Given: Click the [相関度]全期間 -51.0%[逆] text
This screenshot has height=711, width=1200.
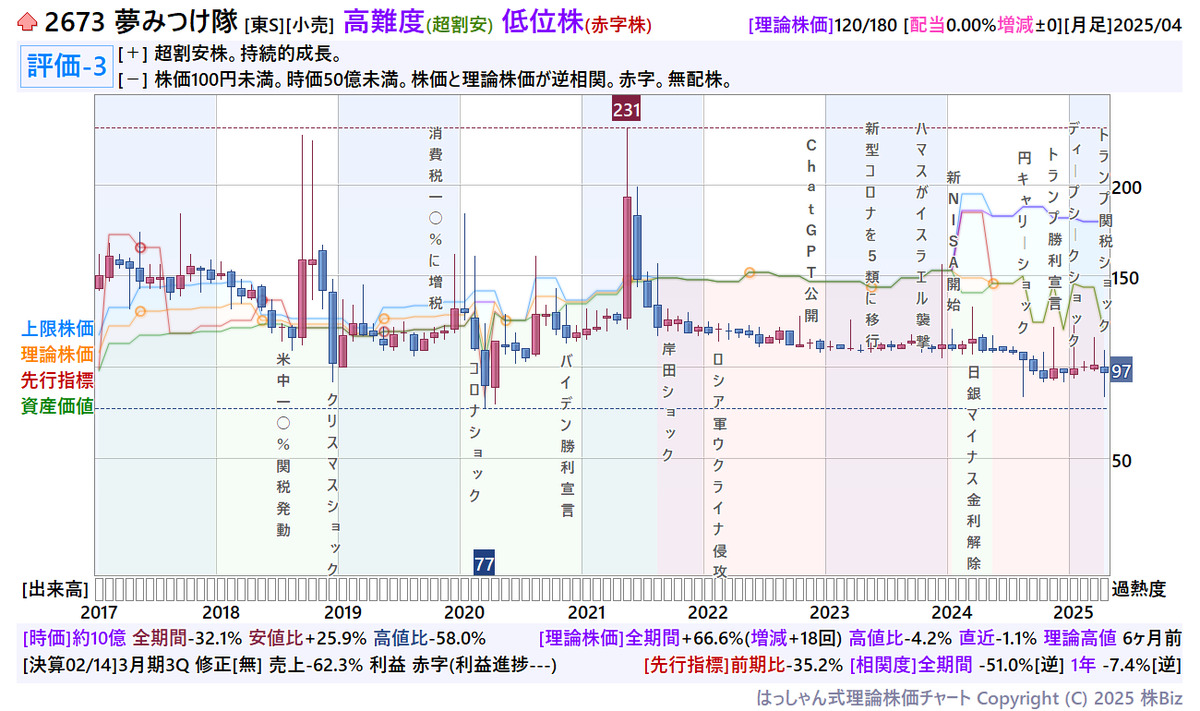Looking at the screenshot, I should click(x=1015, y=663).
